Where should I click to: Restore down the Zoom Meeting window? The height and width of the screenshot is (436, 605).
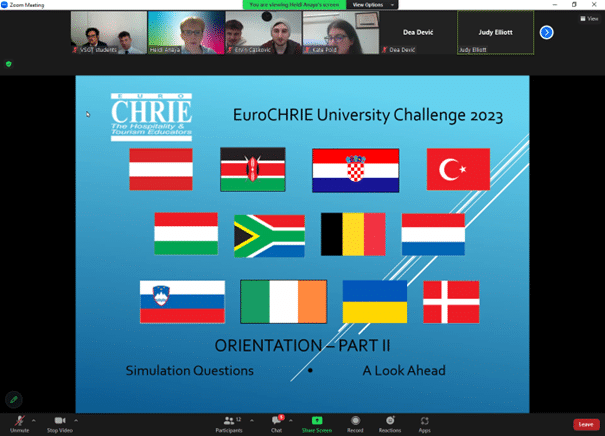point(574,5)
